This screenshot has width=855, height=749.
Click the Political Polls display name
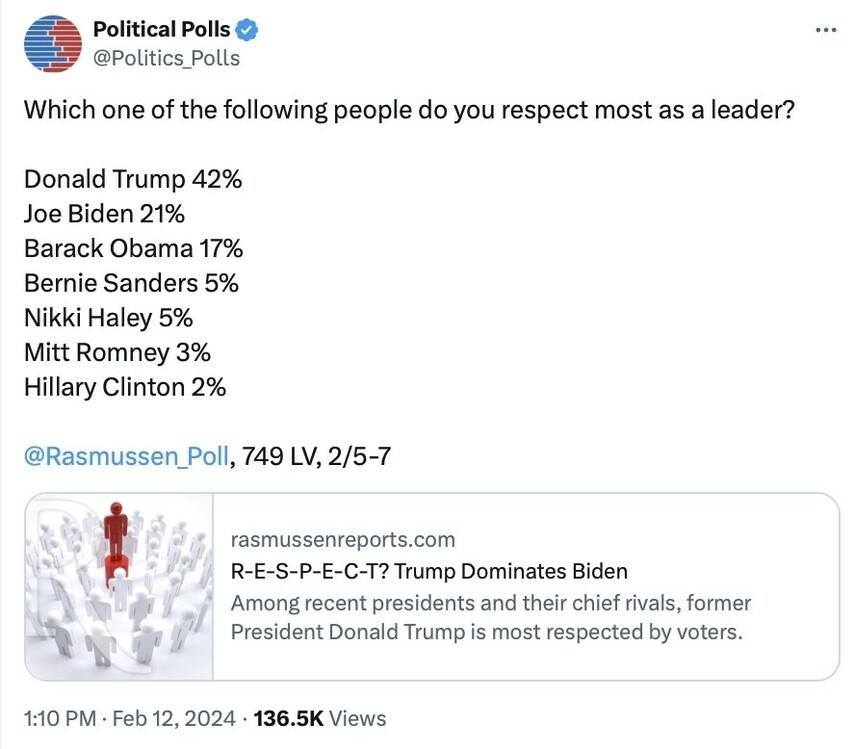(161, 29)
